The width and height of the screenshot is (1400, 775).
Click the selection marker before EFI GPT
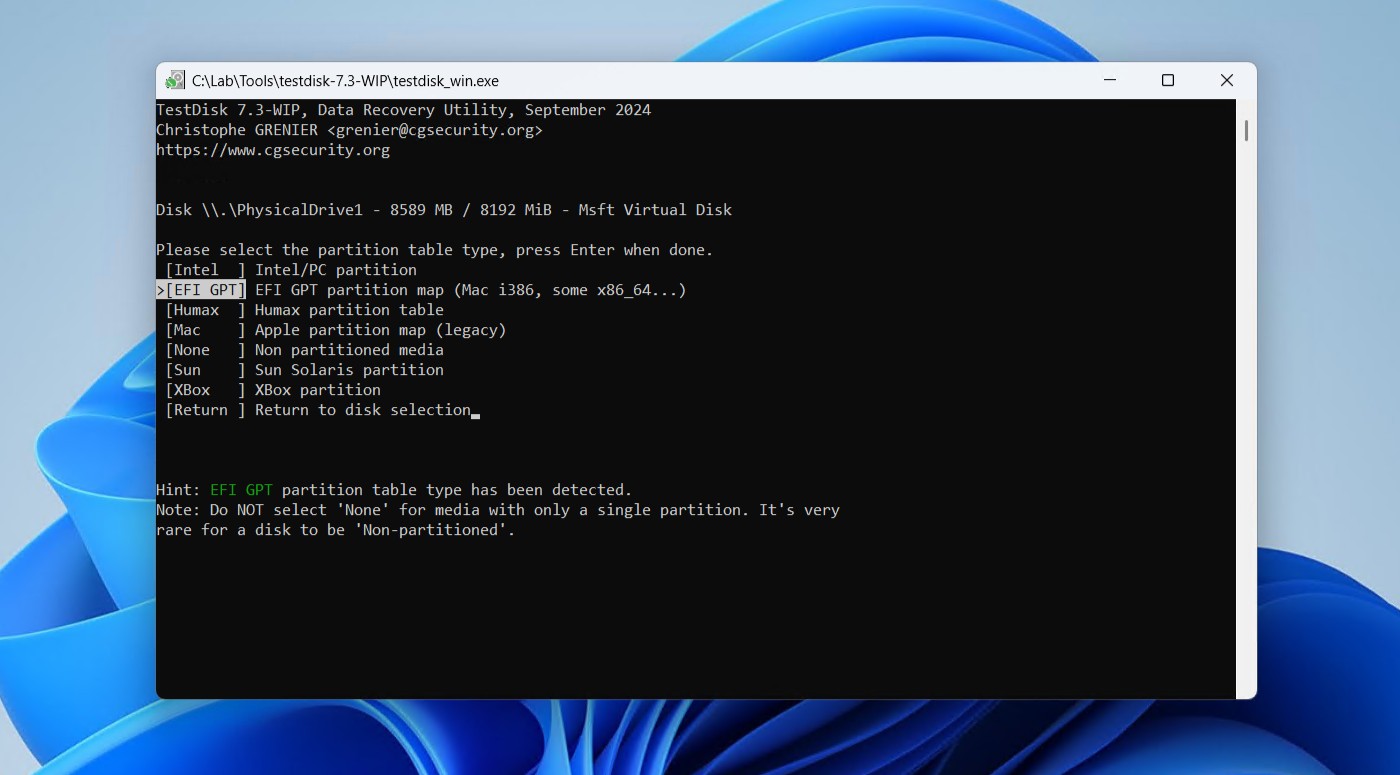pos(159,289)
